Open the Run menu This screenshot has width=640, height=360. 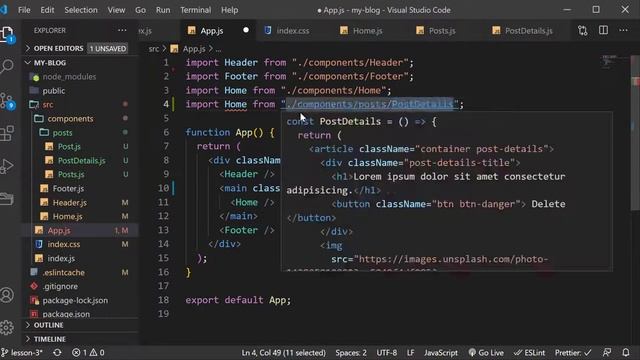[163, 10]
